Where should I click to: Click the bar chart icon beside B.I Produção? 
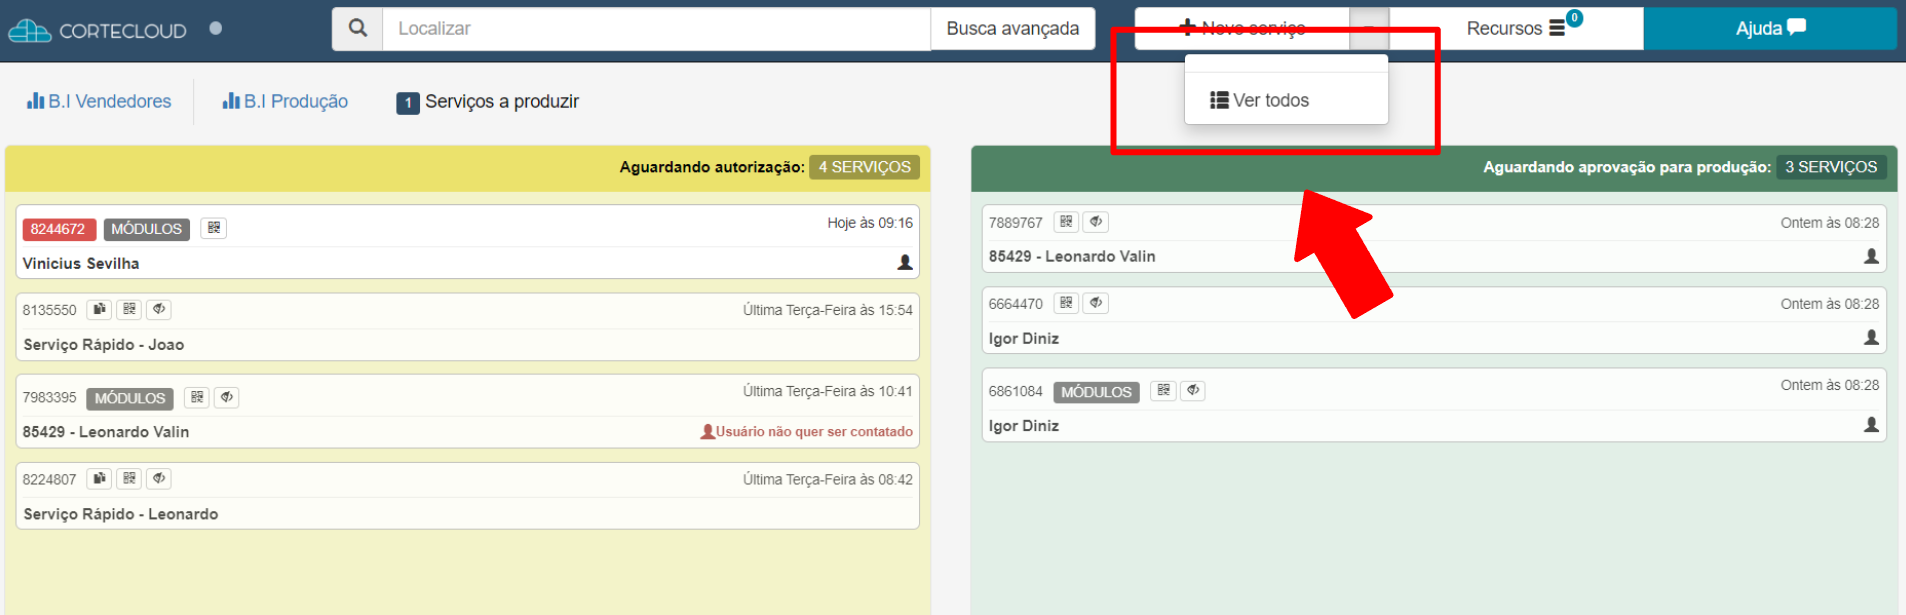click(231, 100)
